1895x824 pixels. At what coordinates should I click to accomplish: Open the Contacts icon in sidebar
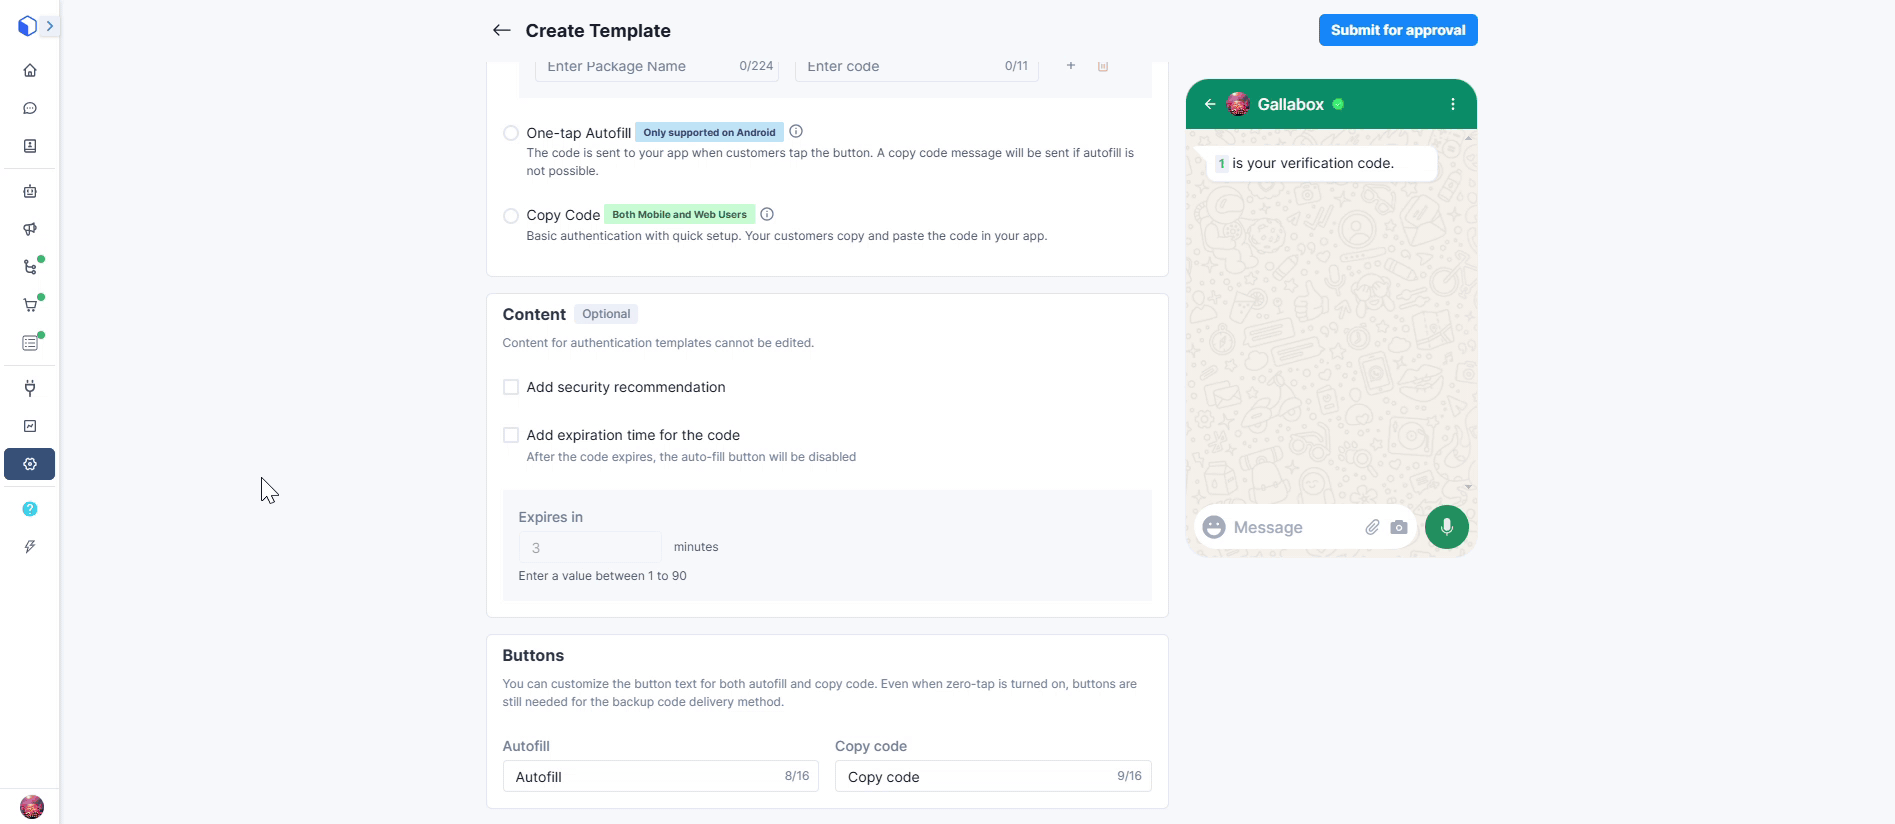pyautogui.click(x=30, y=146)
